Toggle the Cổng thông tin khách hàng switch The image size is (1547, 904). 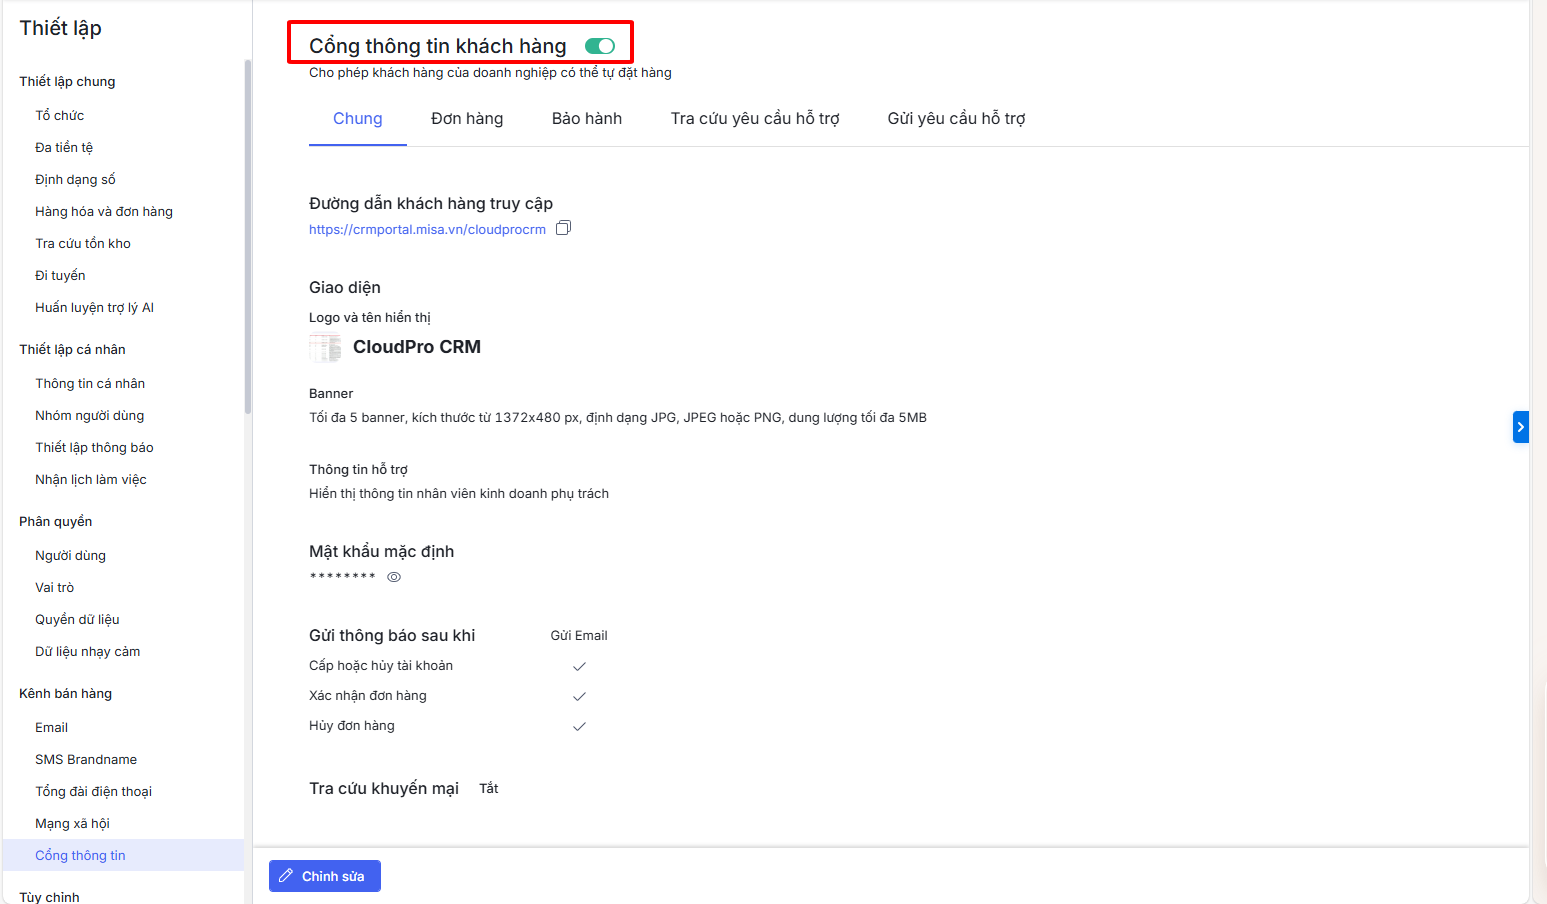(600, 46)
